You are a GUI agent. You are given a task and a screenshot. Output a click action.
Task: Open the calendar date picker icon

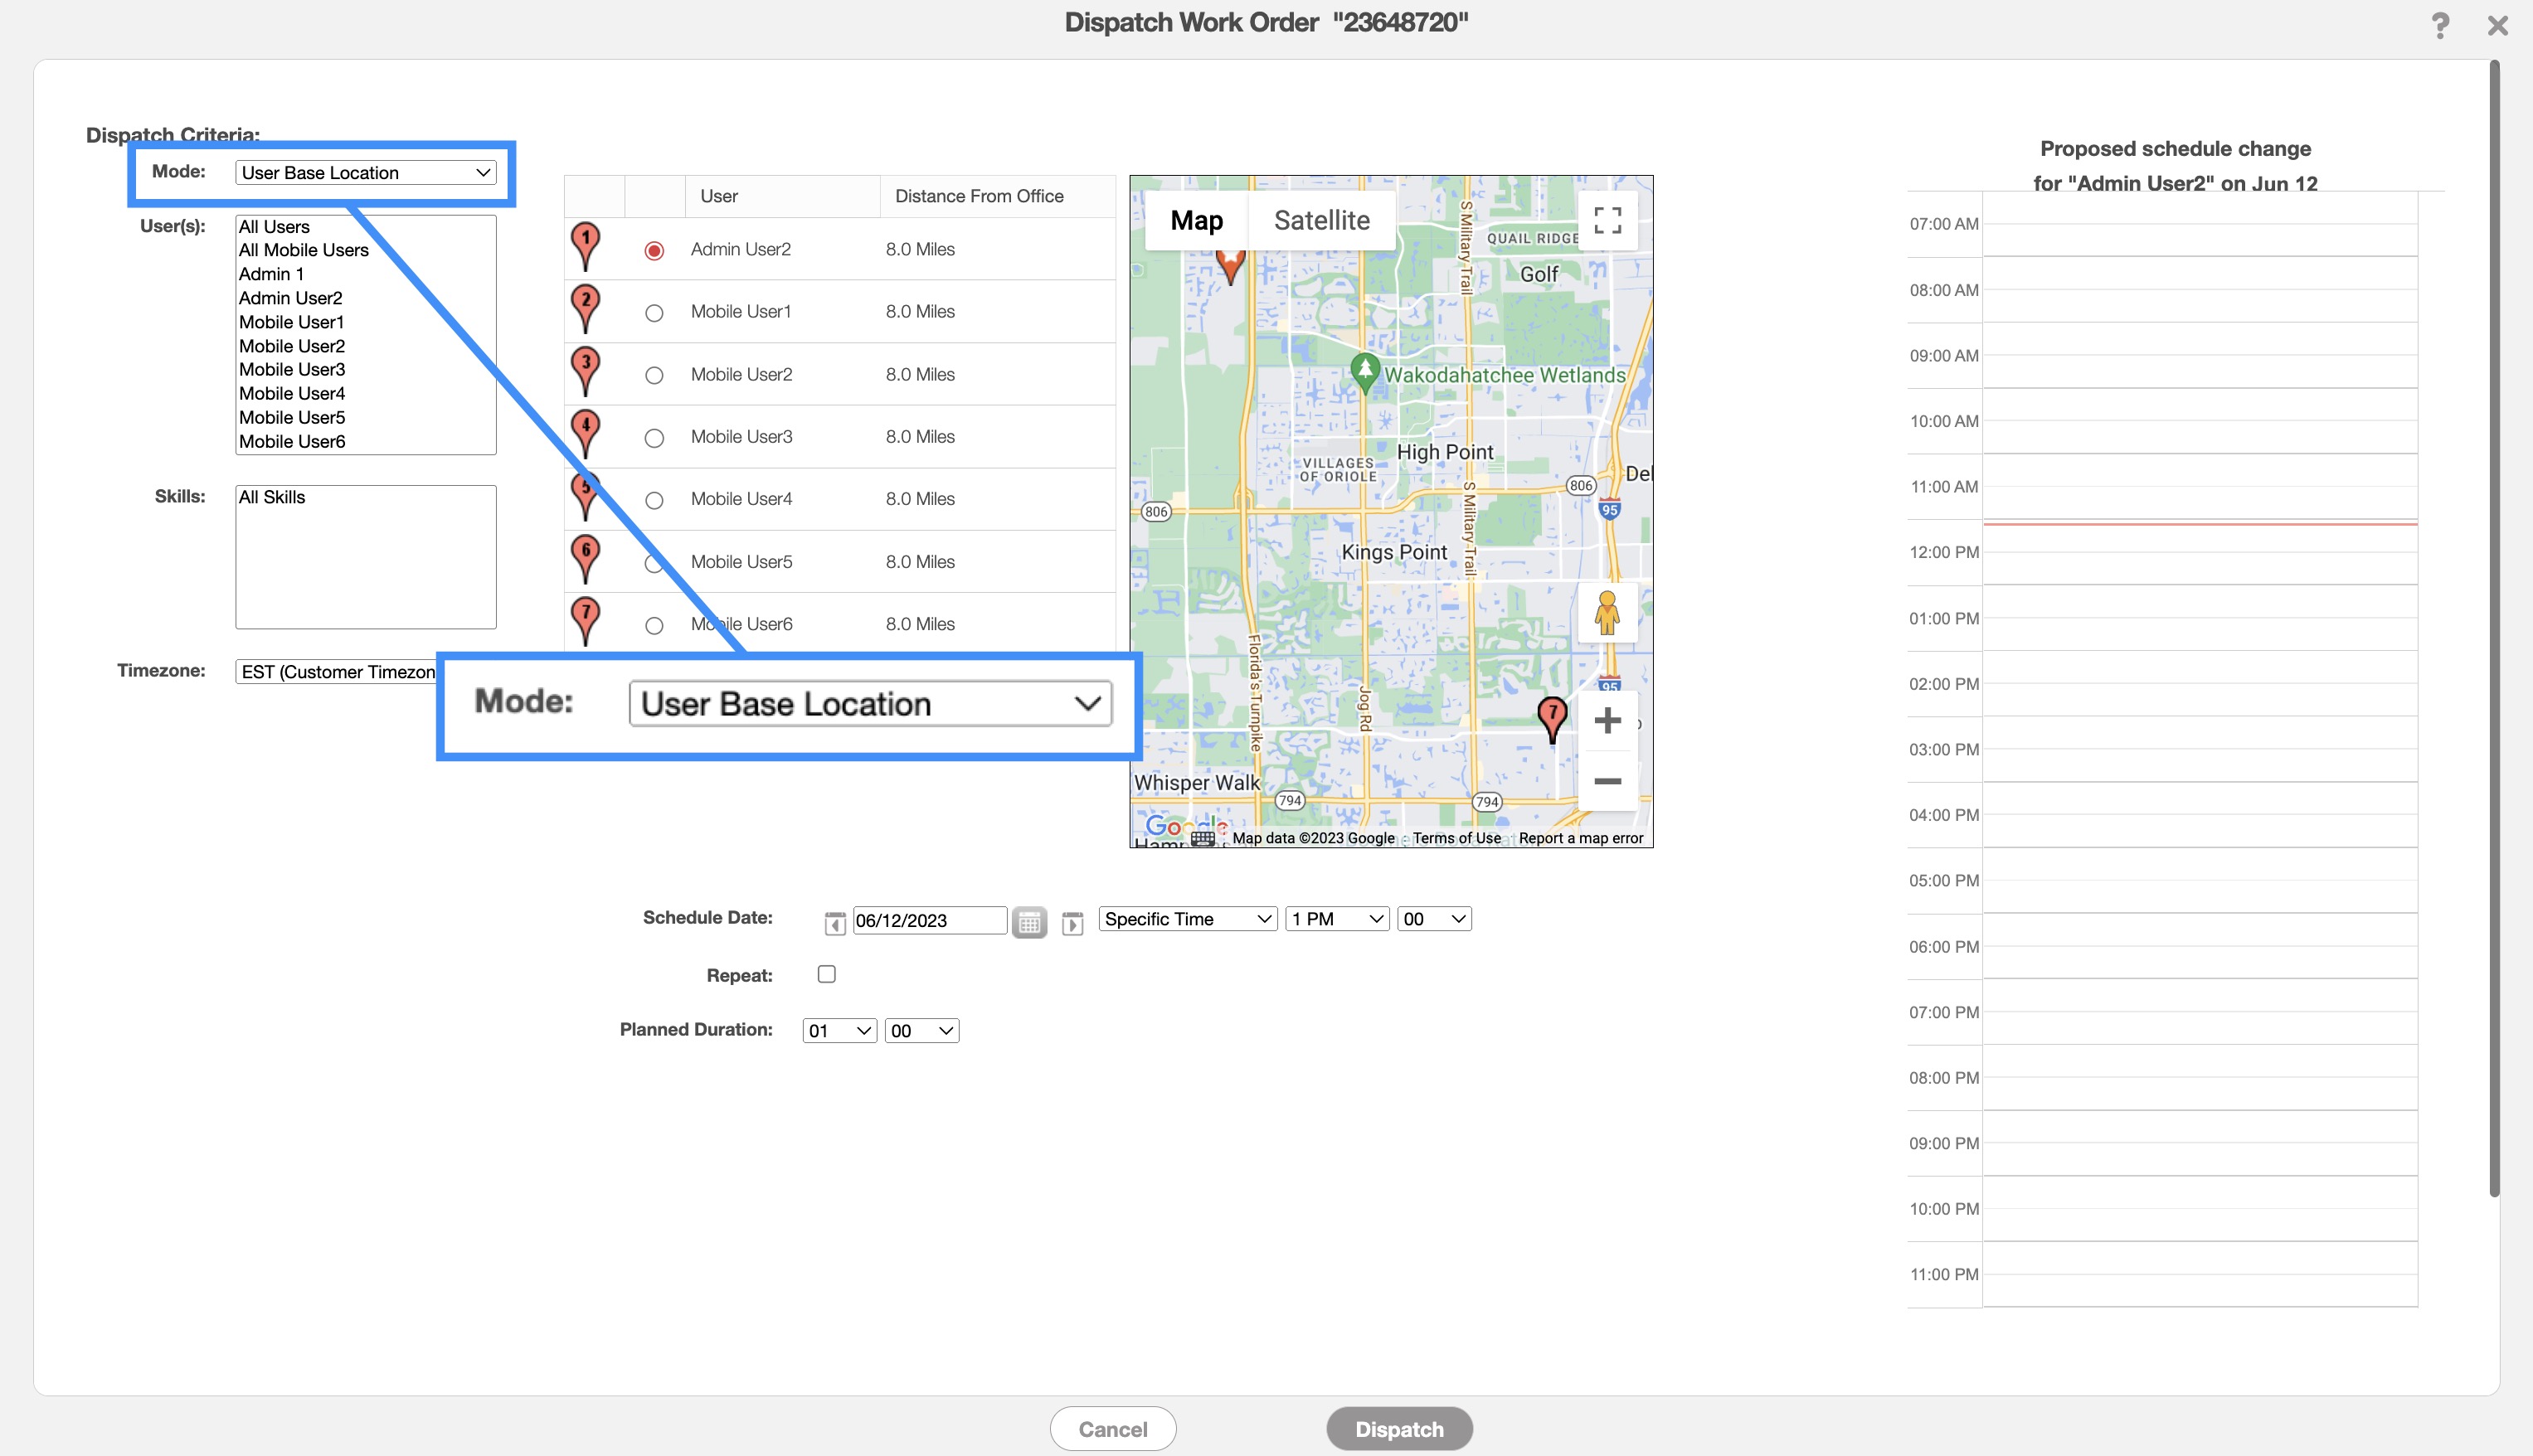pos(1029,921)
